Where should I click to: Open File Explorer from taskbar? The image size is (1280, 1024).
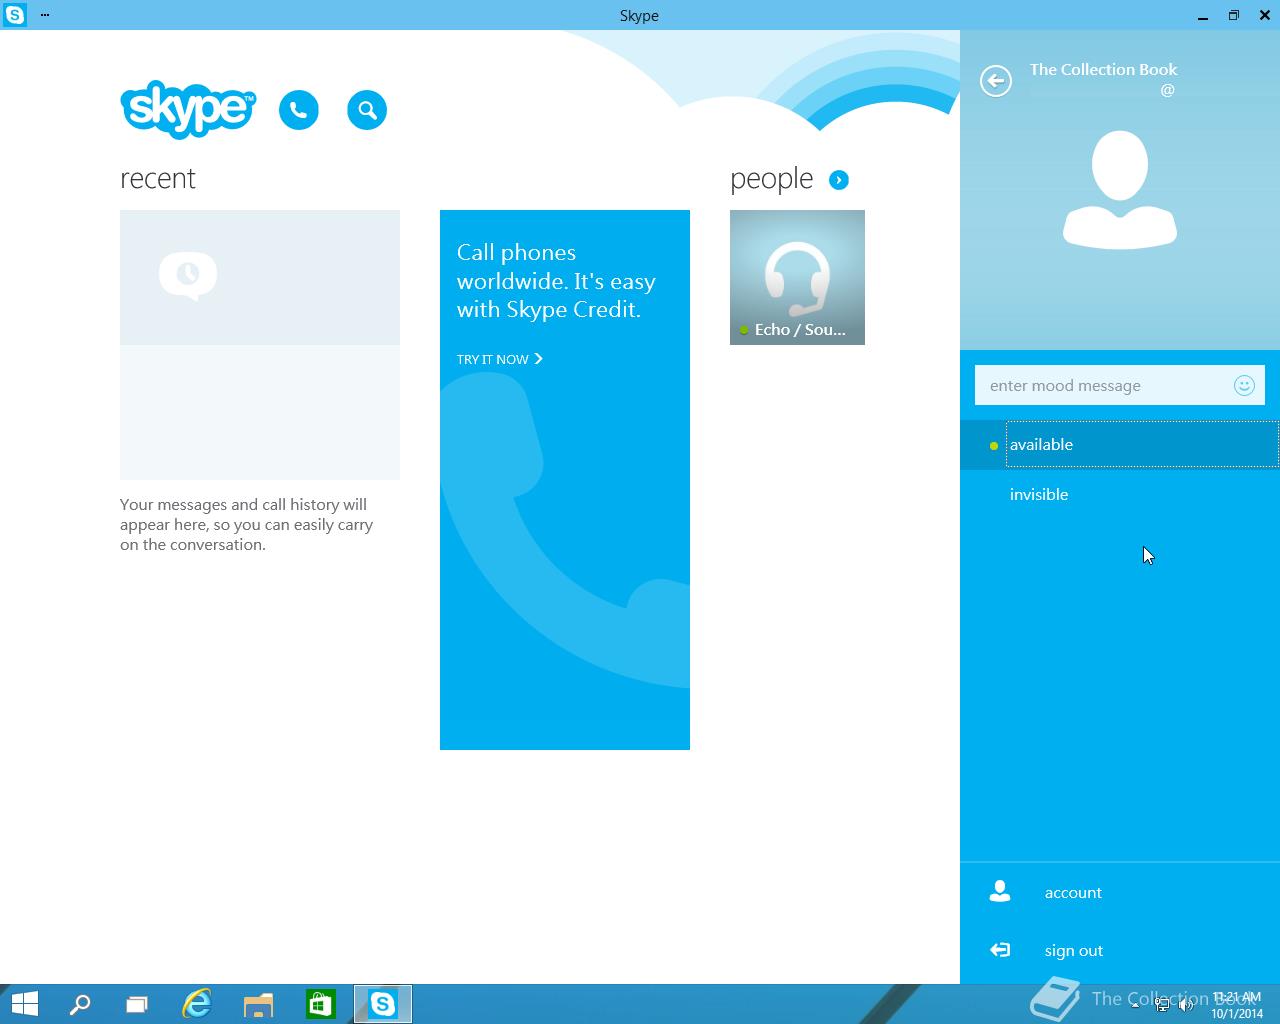click(x=258, y=1004)
